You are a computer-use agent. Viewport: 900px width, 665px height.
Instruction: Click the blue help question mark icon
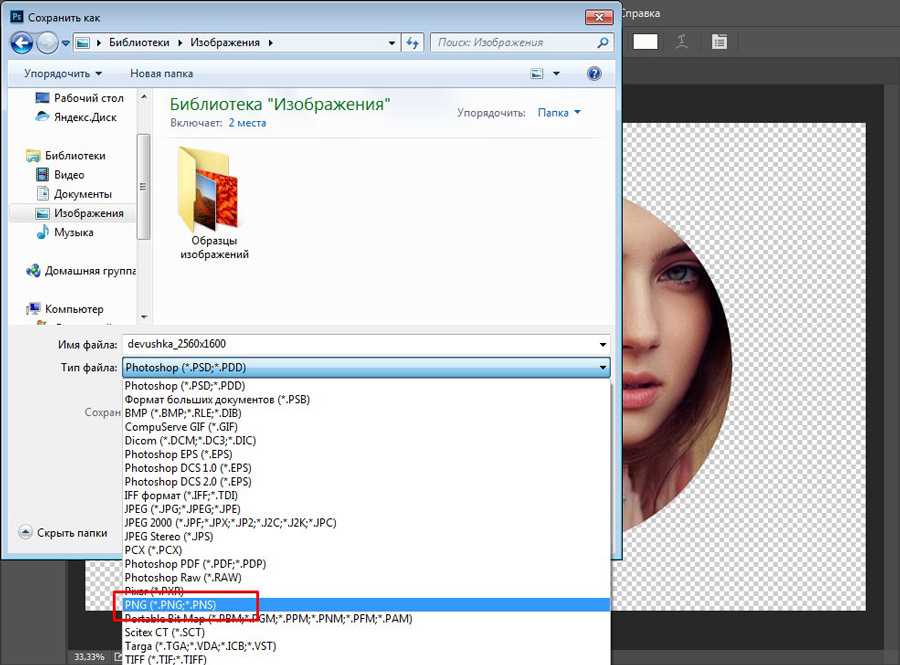(x=595, y=73)
